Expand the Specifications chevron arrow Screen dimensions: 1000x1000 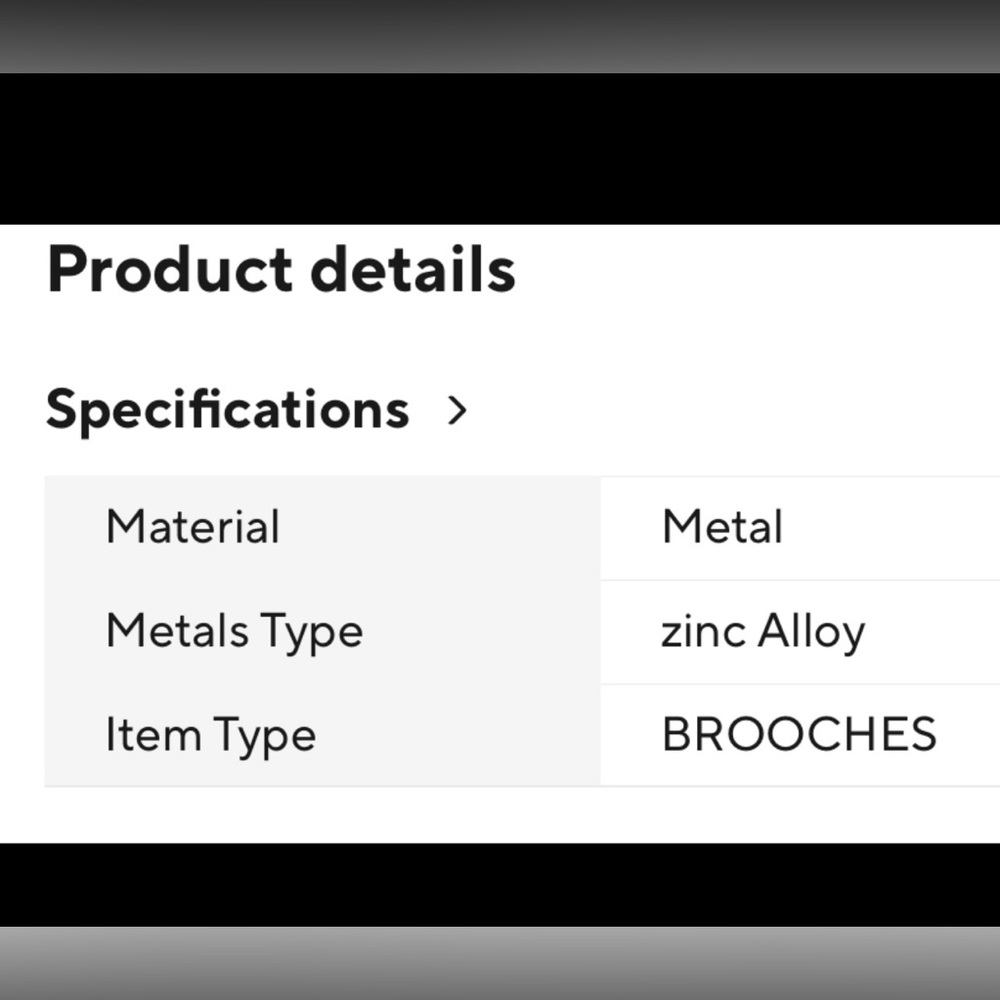pyautogui.click(x=457, y=410)
